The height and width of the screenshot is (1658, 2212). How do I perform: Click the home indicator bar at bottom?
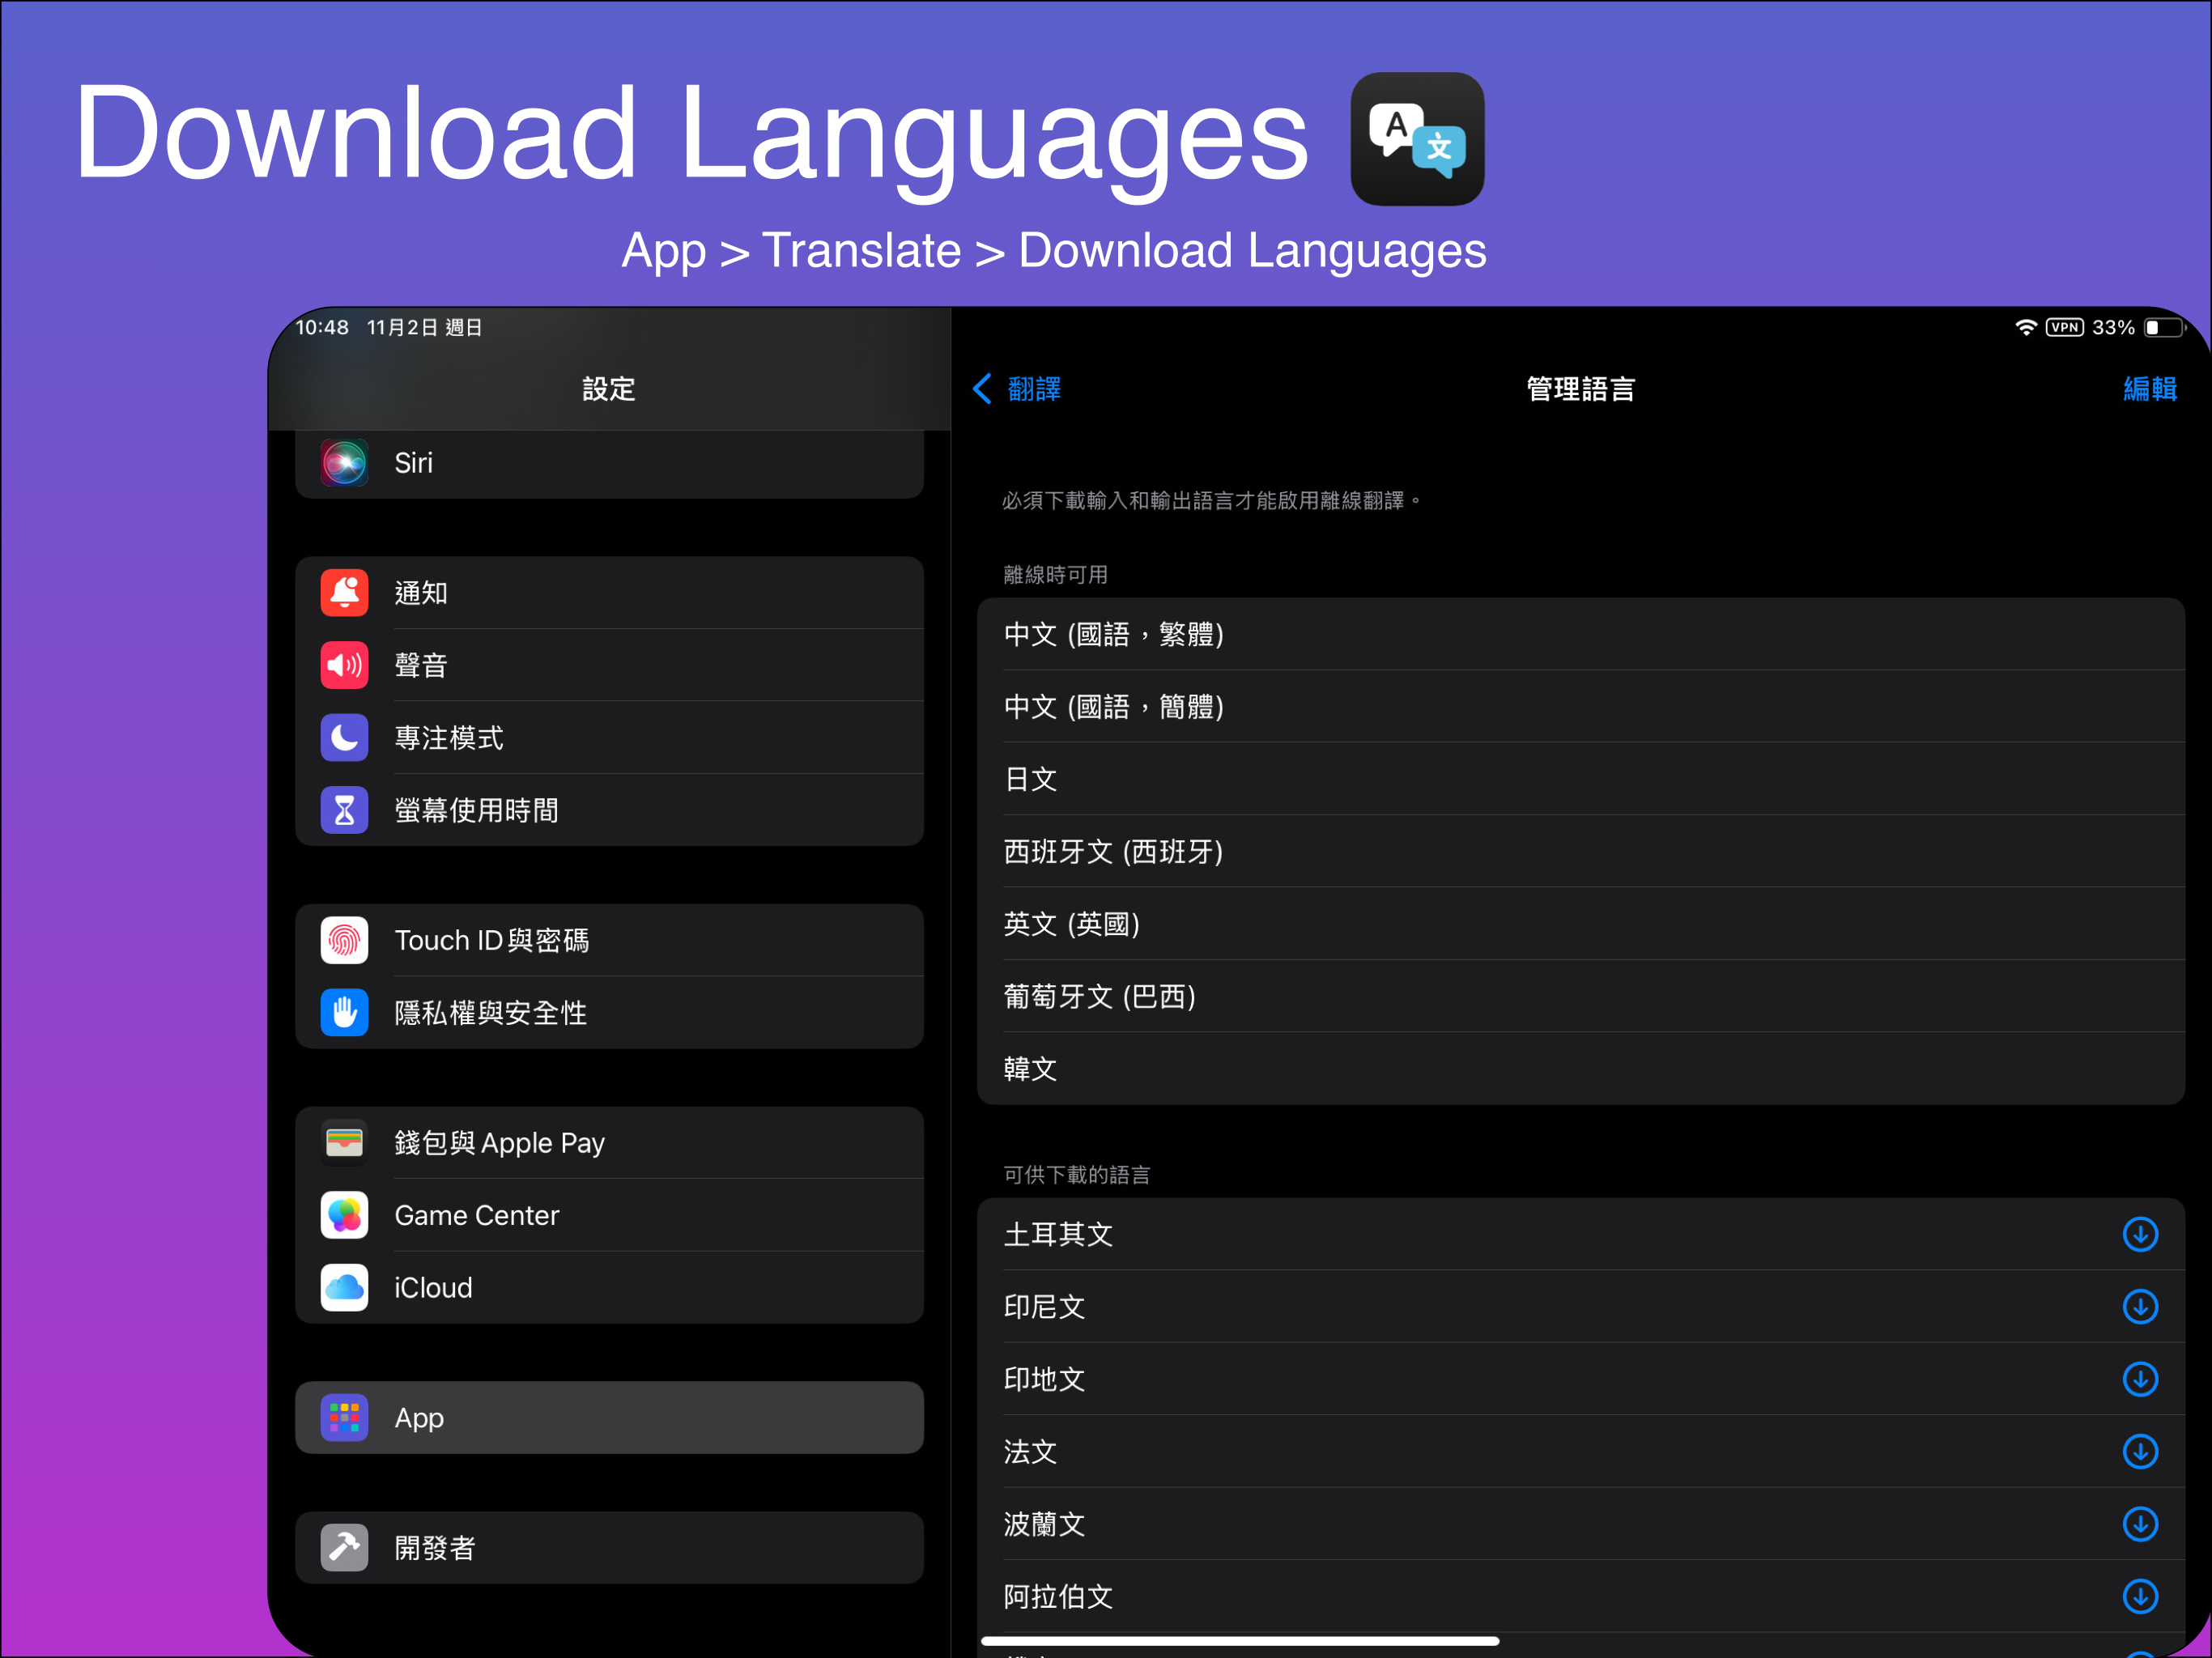click(x=1240, y=1641)
